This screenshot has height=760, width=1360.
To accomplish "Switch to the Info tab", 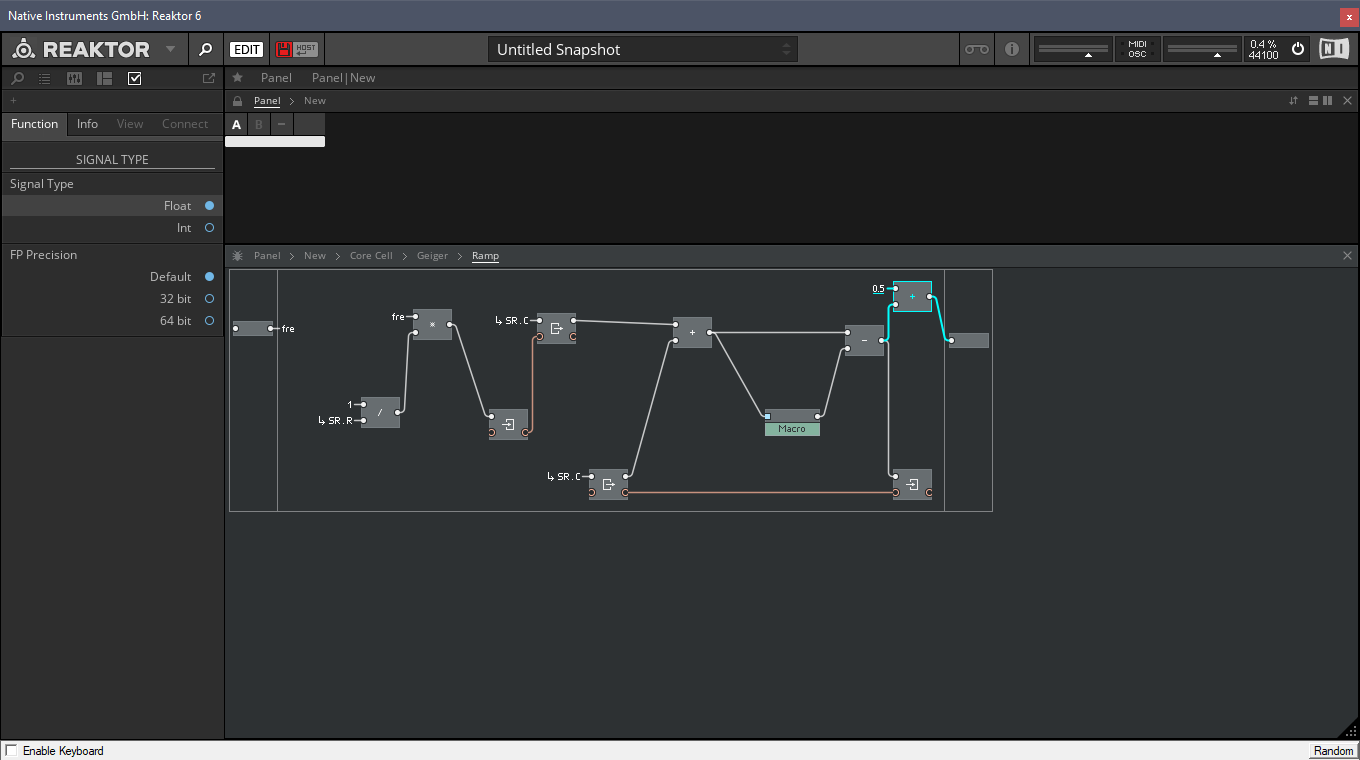I will pyautogui.click(x=87, y=124).
